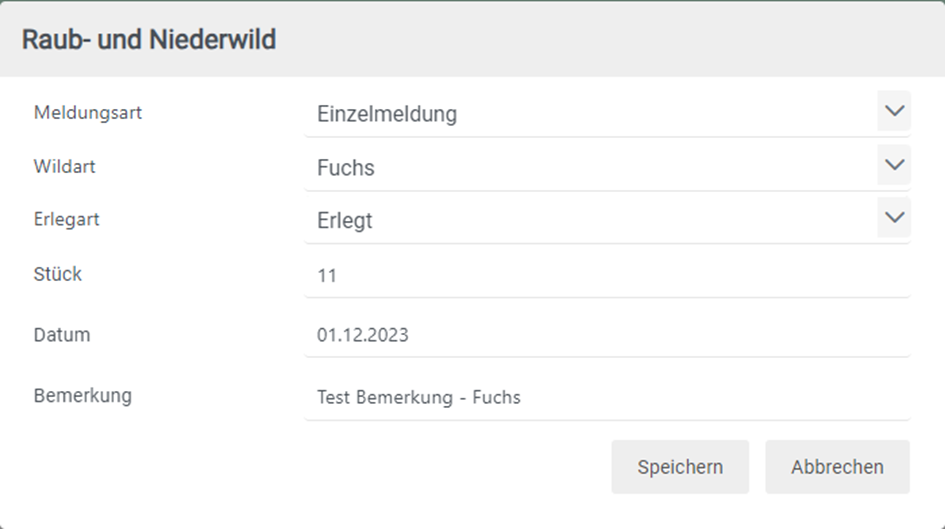Screen dimensions: 945x529
Task: Click the Erlegart field label
Action: pos(67,220)
